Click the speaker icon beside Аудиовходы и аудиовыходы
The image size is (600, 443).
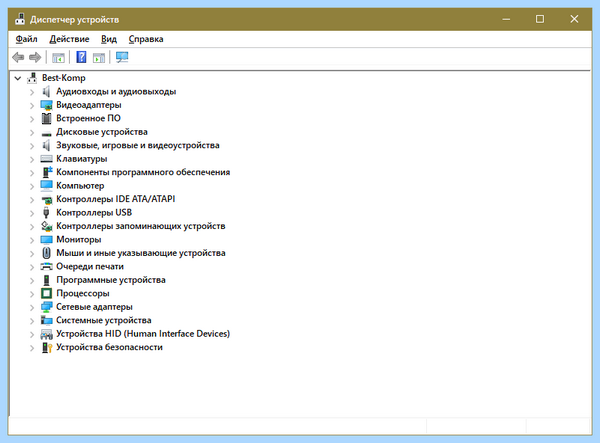[46, 91]
